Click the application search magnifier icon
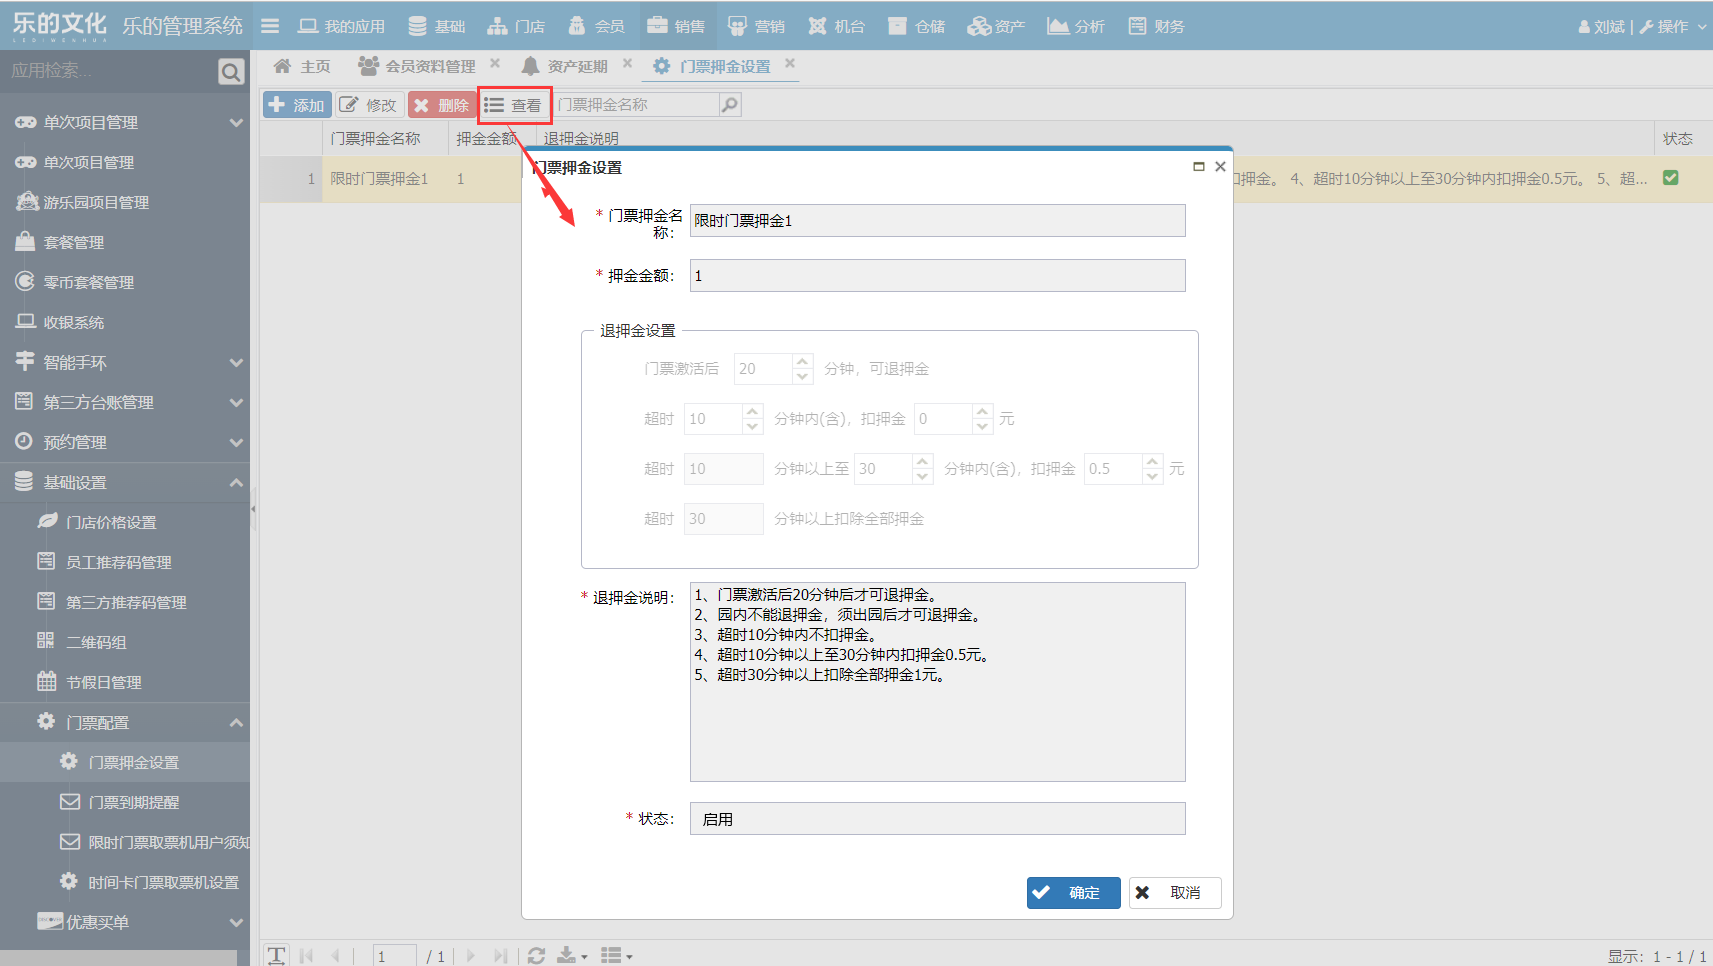 click(x=231, y=72)
